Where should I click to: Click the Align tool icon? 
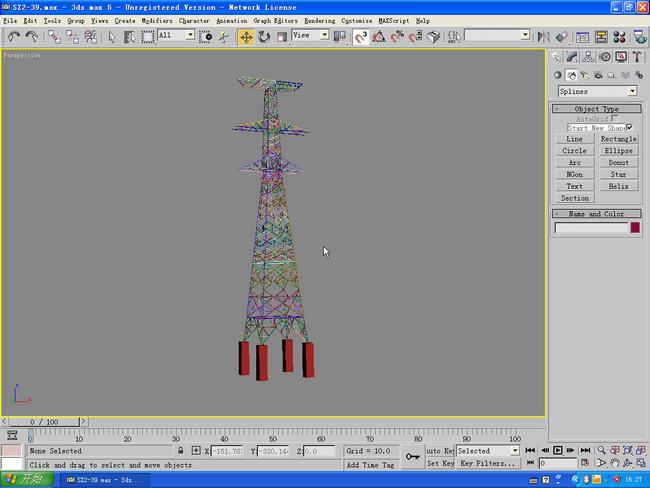click(x=561, y=37)
